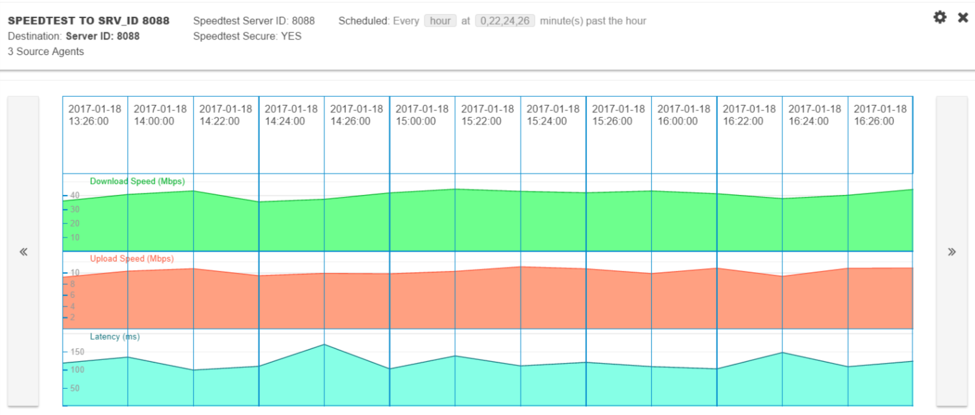This screenshot has height=415, width=975.
Task: Click the 150 tick on latency axis
Action: (77, 352)
